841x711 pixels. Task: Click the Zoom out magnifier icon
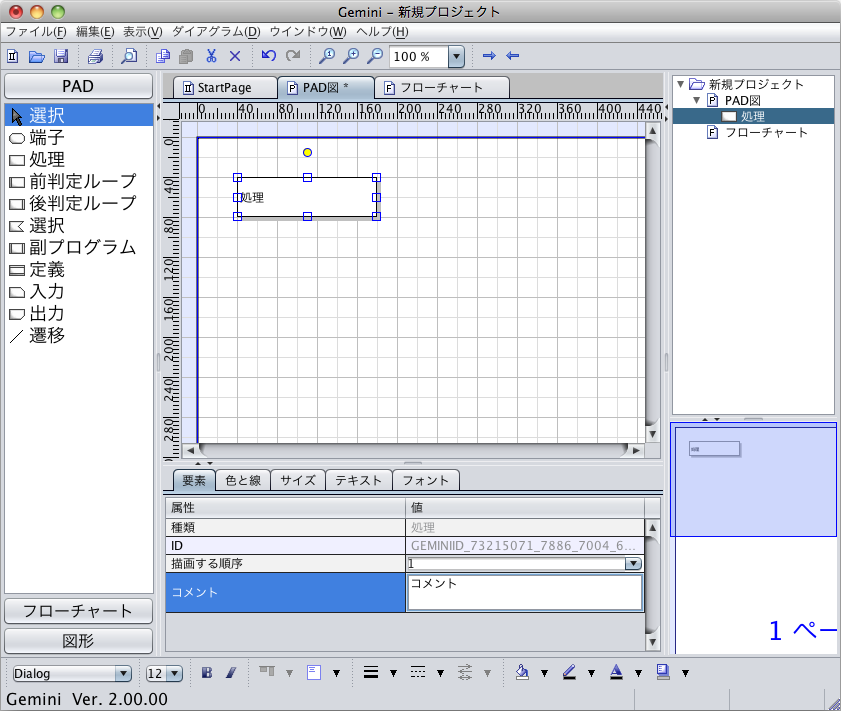point(375,56)
